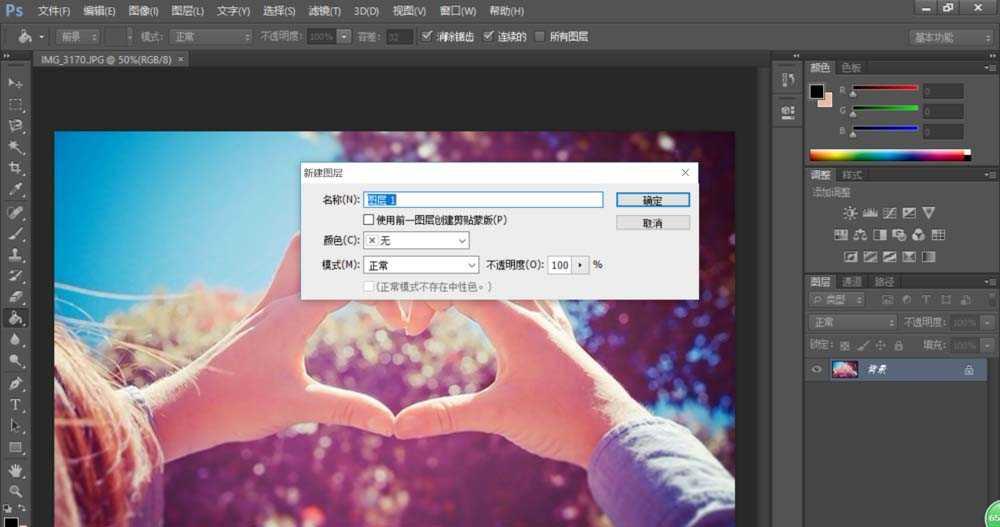1000x527 pixels.
Task: Add a Levels adjustment
Action: point(870,213)
